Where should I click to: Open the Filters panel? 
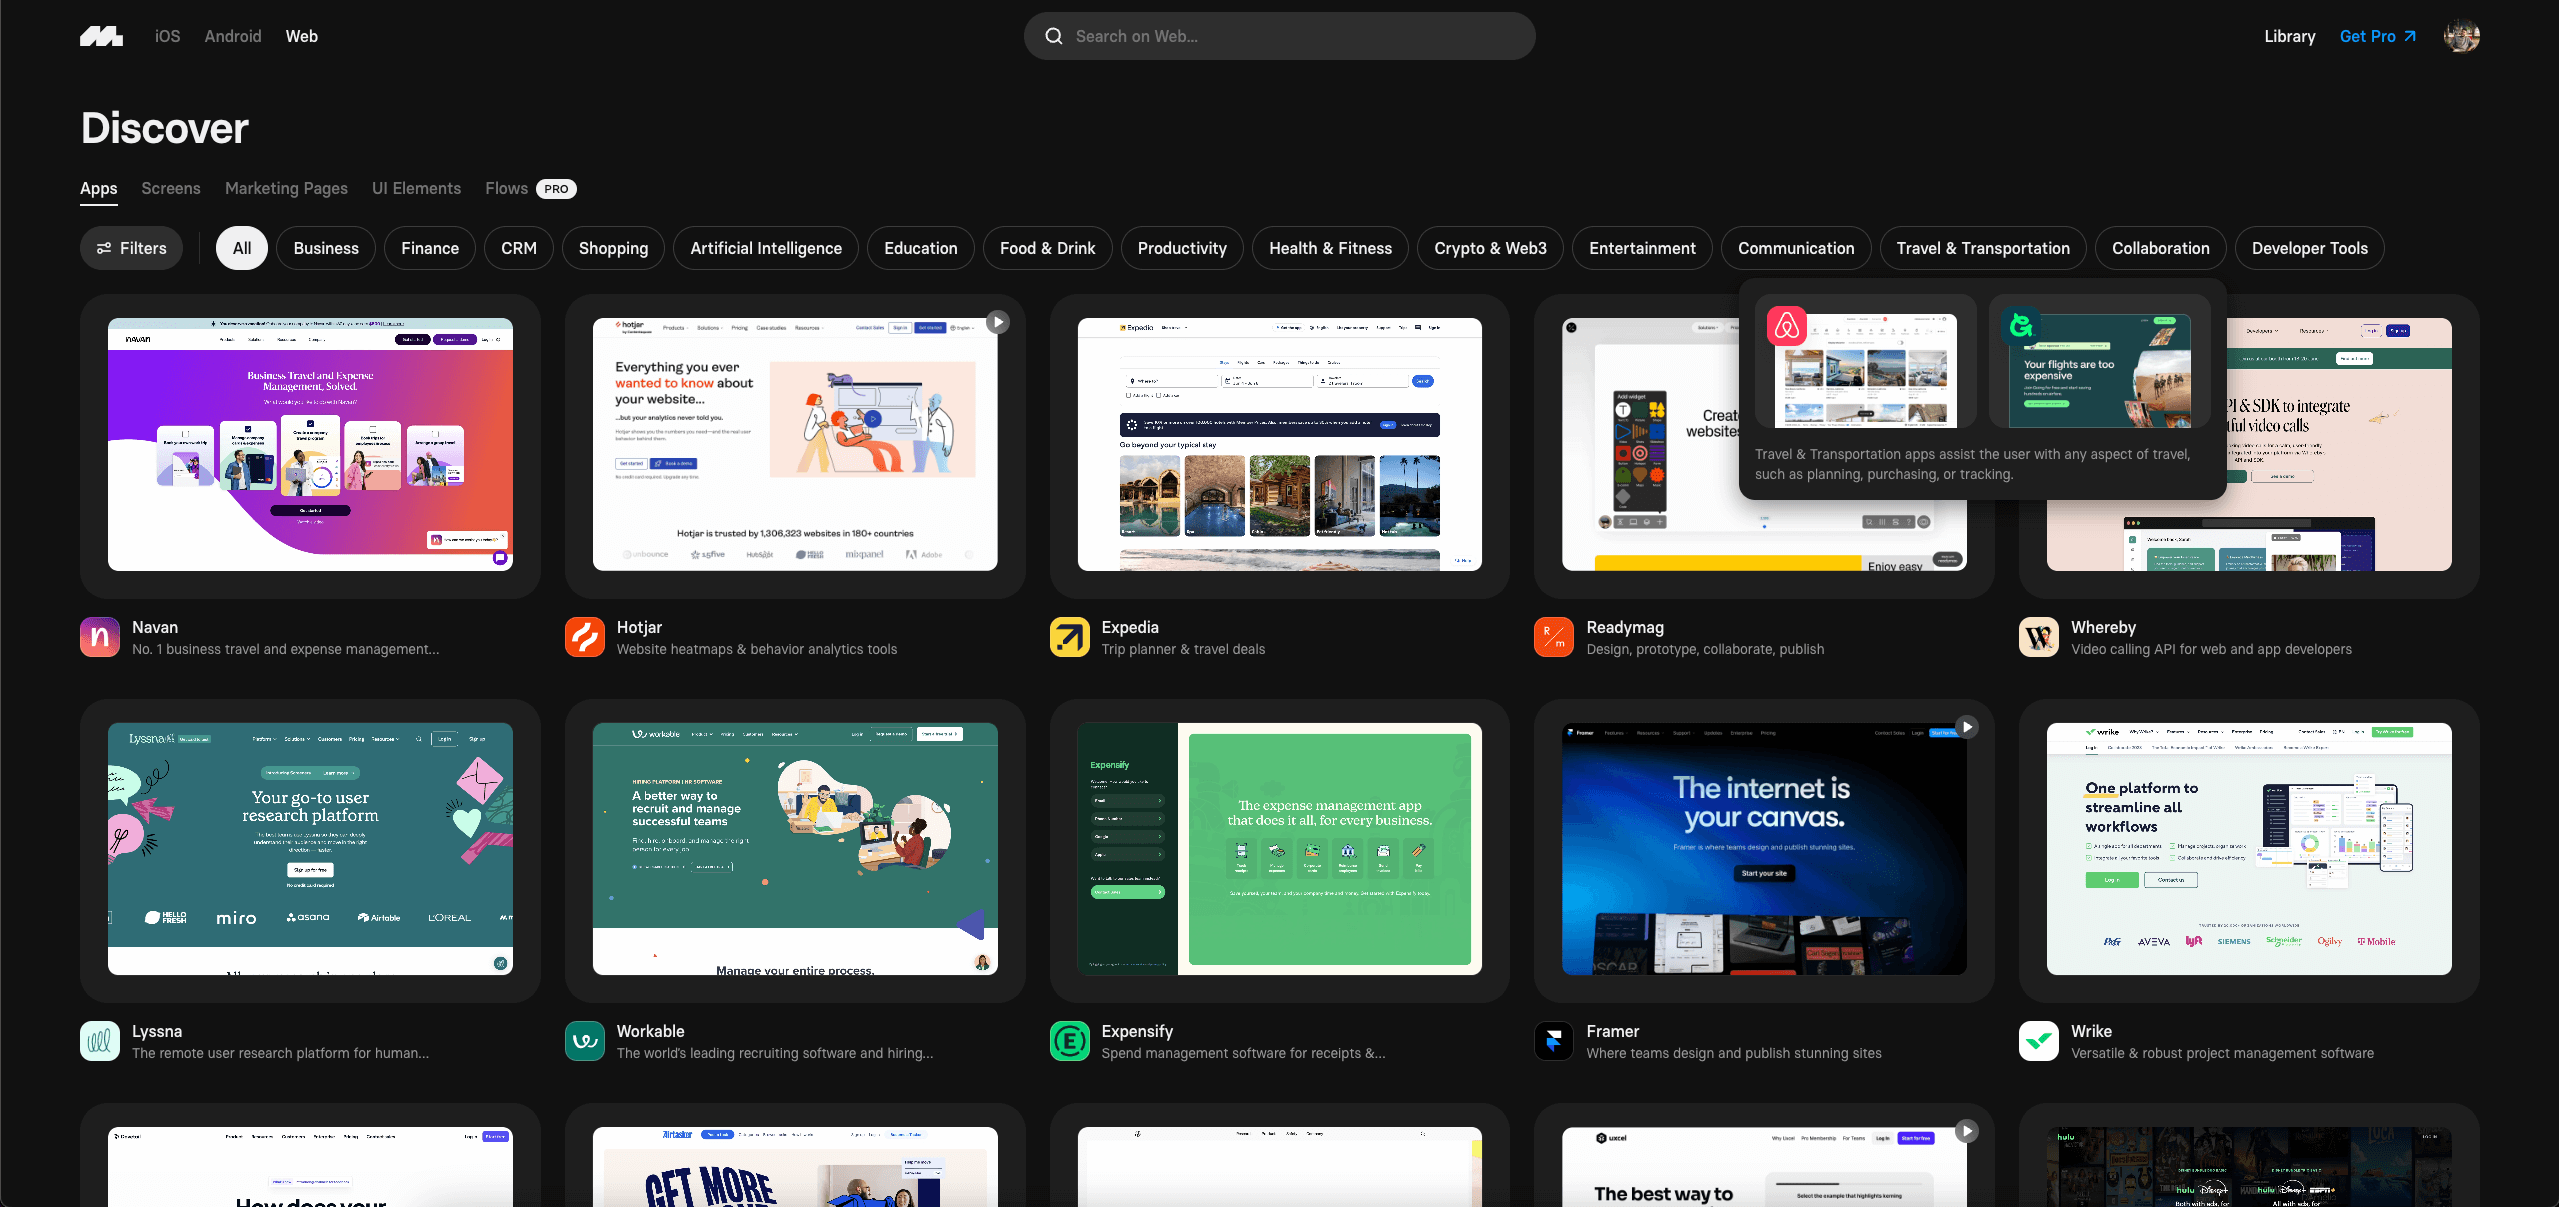click(131, 248)
